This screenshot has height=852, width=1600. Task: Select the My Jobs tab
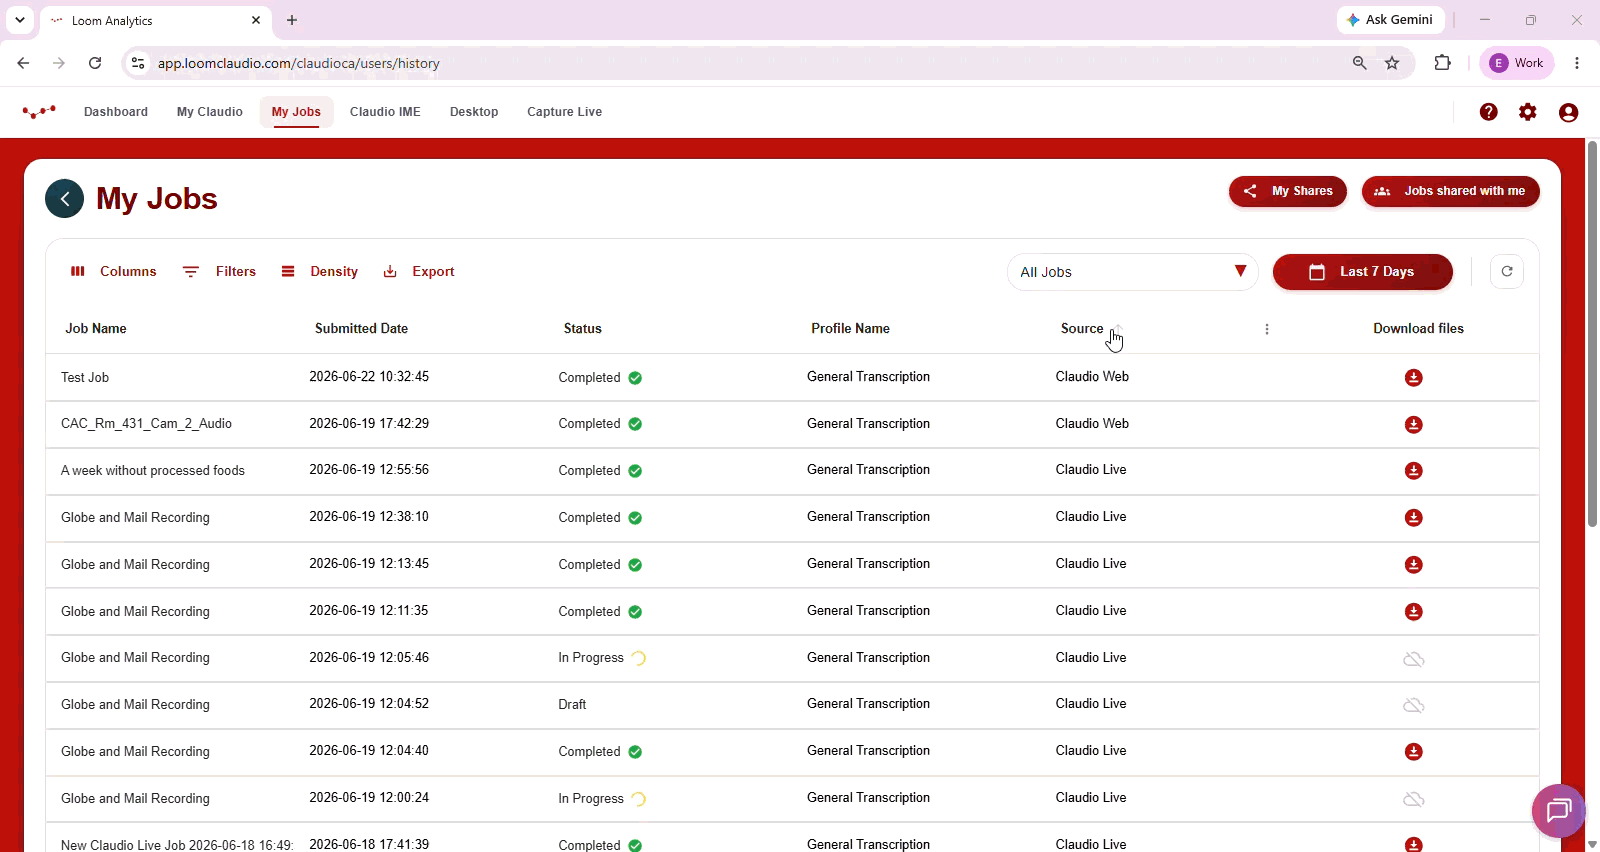click(x=296, y=112)
